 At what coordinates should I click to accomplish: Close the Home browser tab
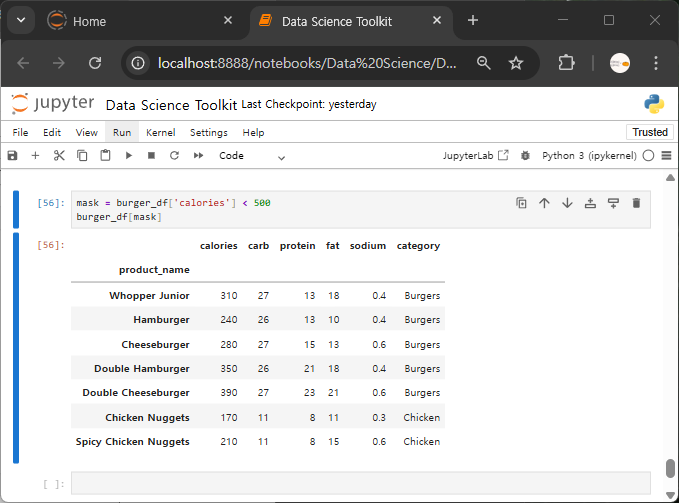(x=228, y=20)
